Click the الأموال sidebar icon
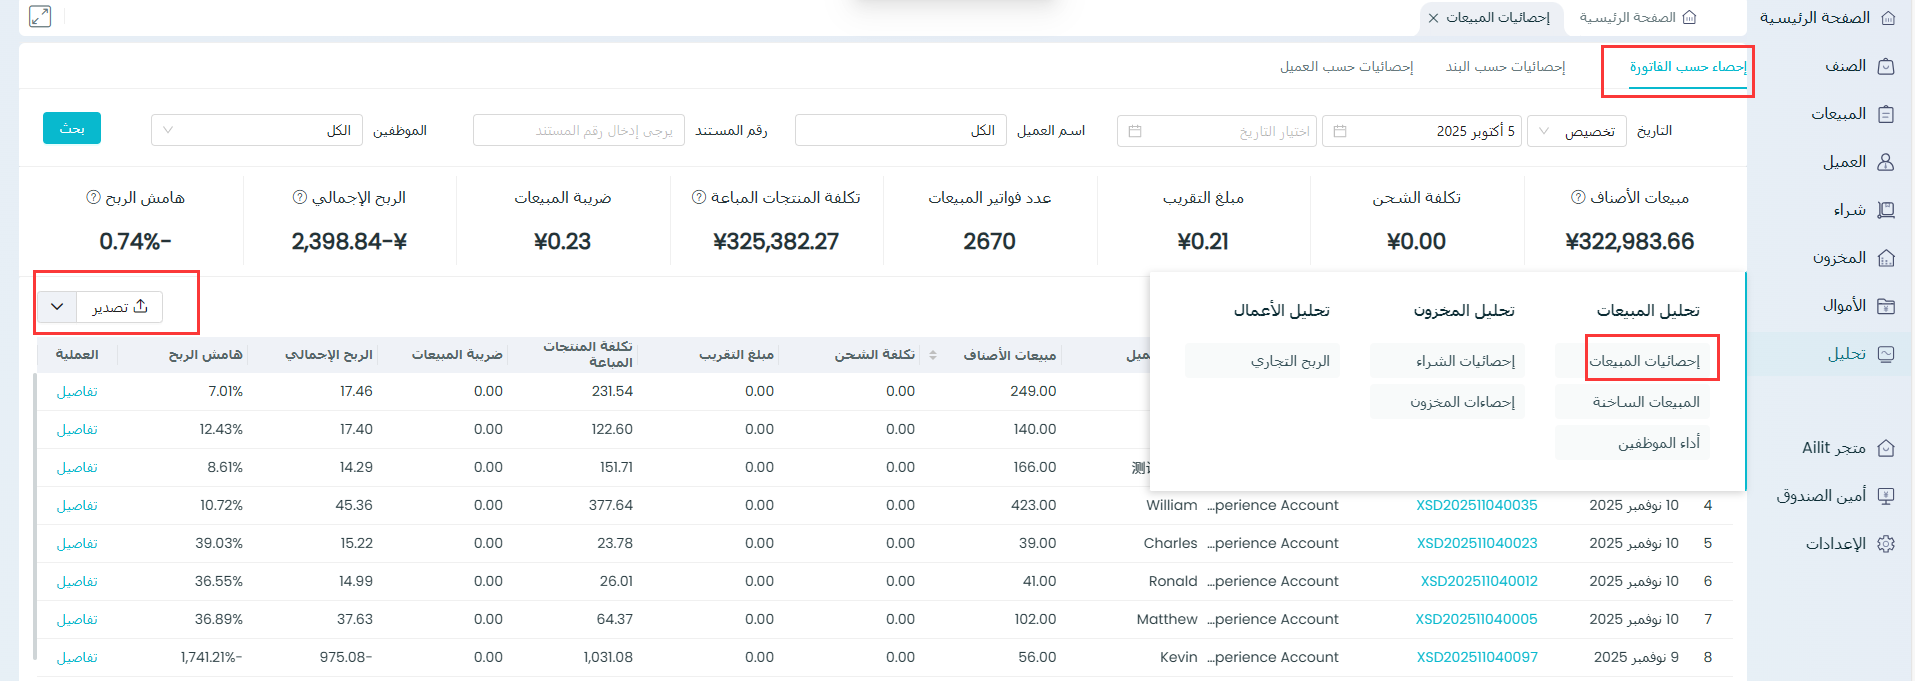1915x681 pixels. click(x=1886, y=306)
